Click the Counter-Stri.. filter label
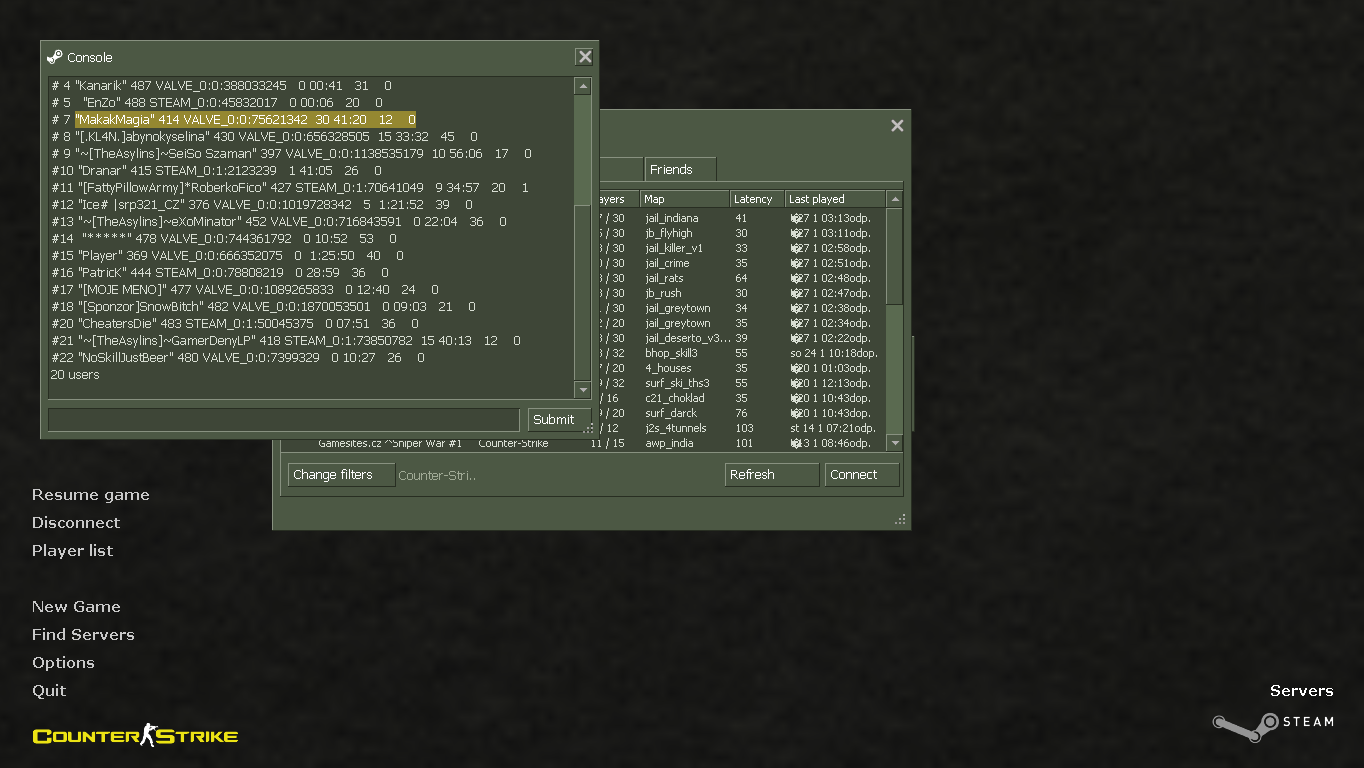The height and width of the screenshot is (768, 1364). pos(437,475)
